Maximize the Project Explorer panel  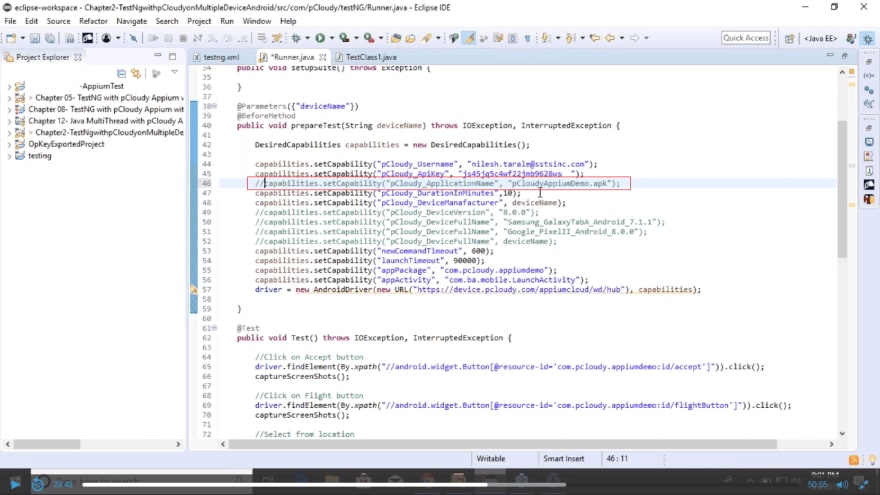point(172,57)
